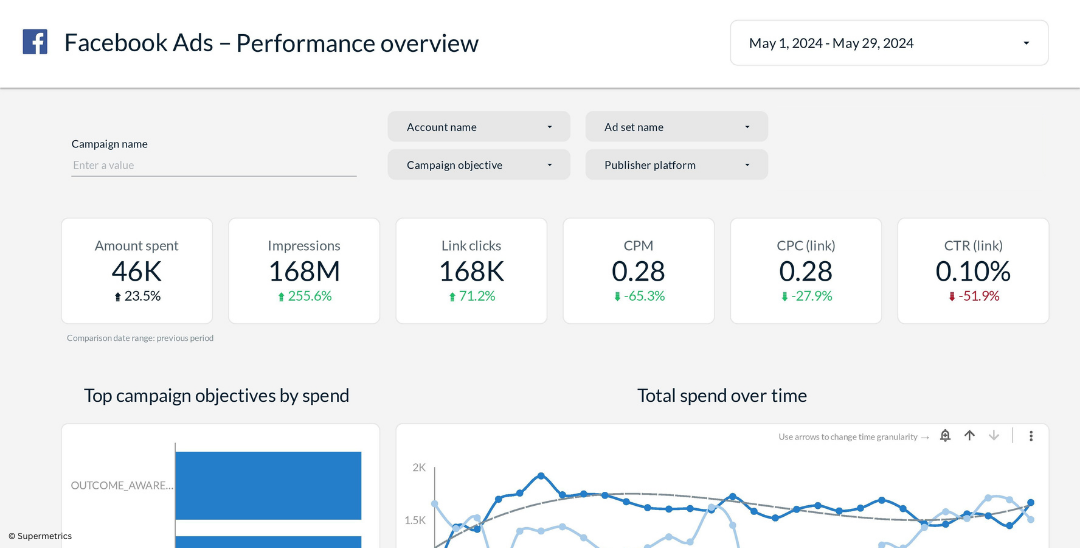
Task: Select the Link clicks scorecard
Action: coord(471,271)
